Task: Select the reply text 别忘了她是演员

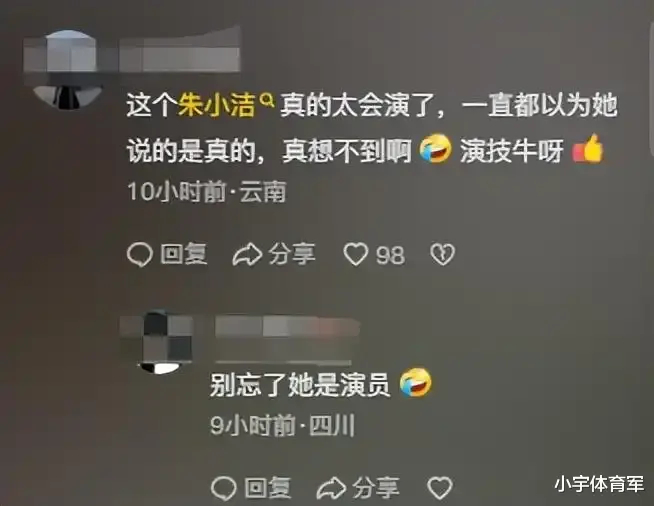Action: [300, 384]
